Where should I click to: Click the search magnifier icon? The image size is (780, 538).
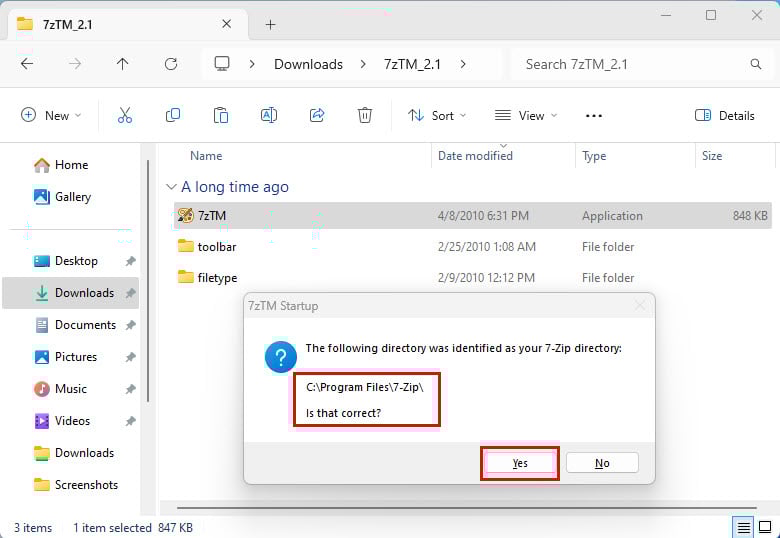(x=756, y=64)
